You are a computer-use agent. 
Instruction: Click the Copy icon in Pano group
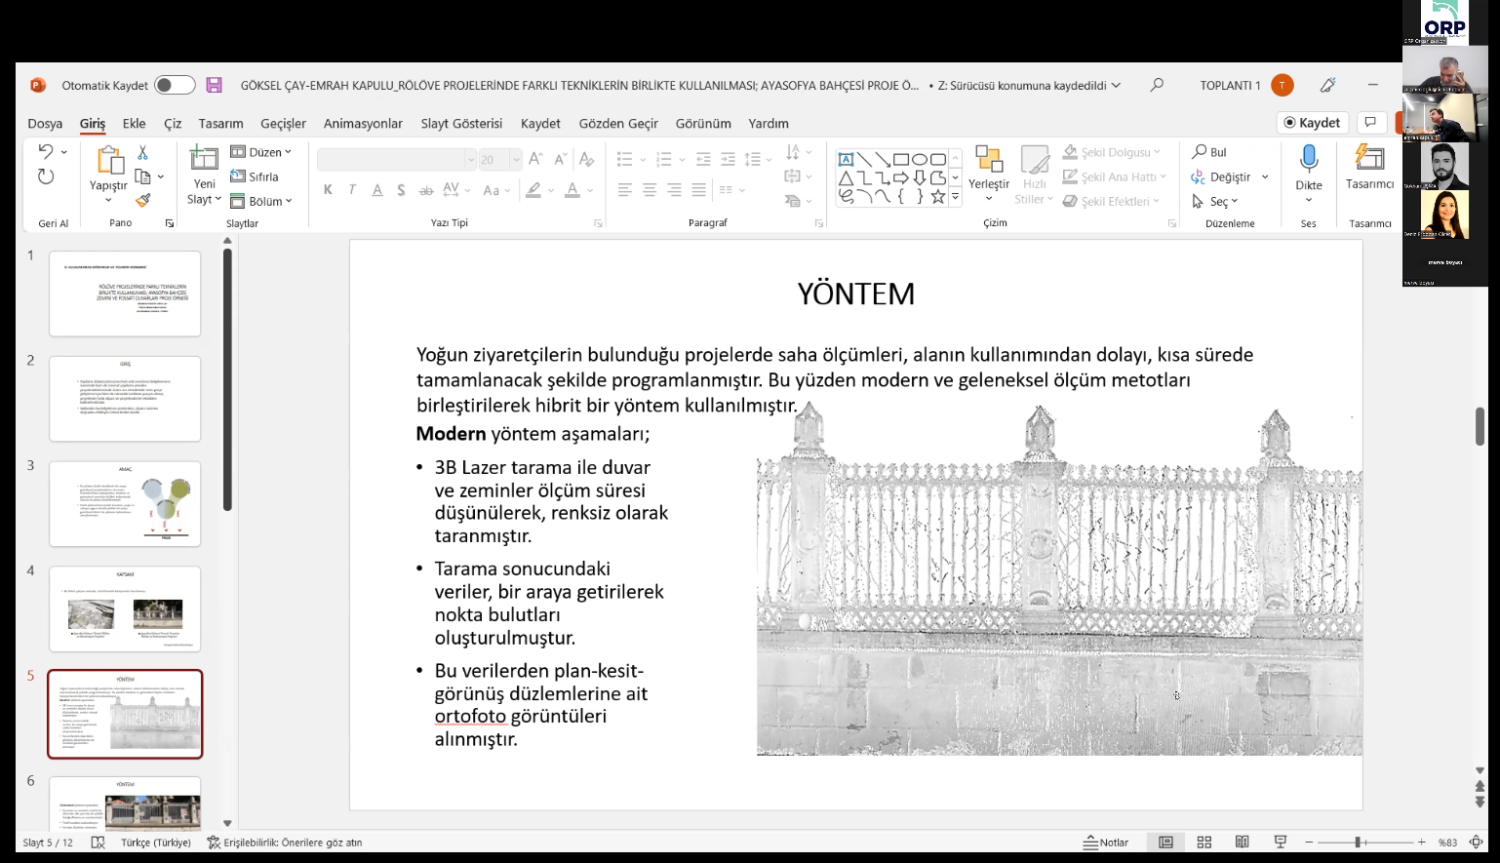click(142, 177)
